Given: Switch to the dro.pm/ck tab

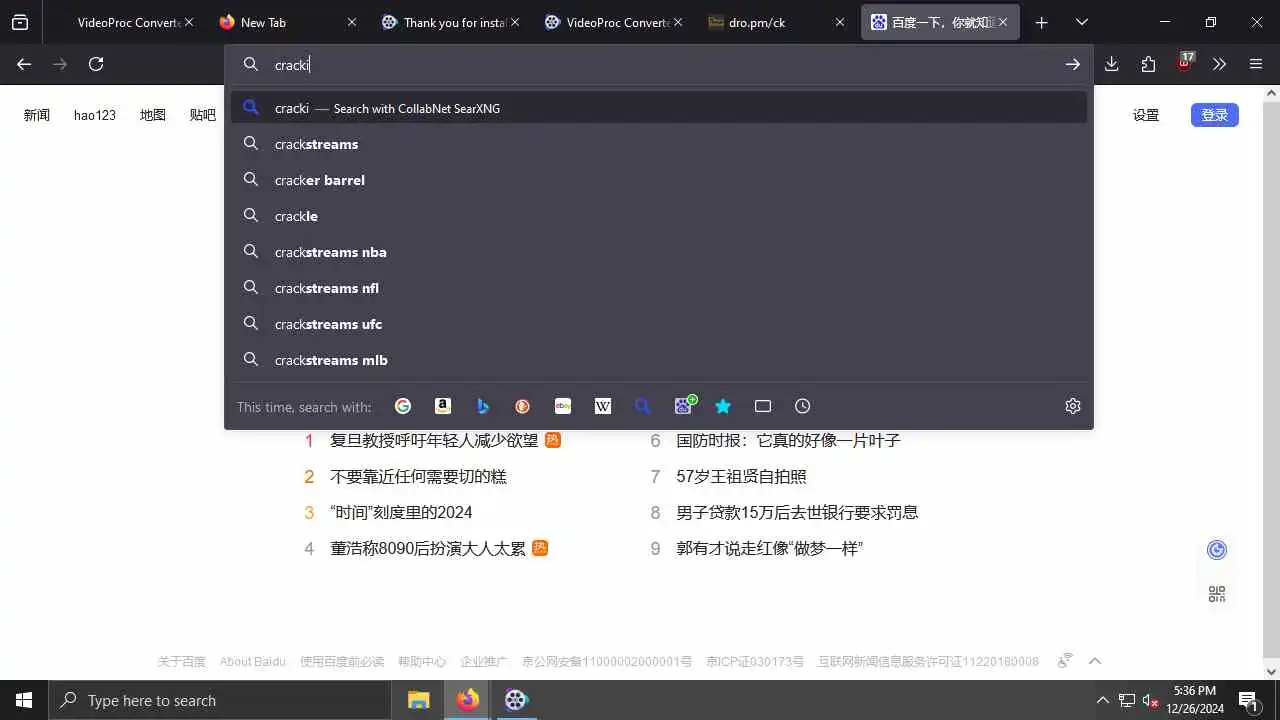Looking at the screenshot, I should pos(778,22).
